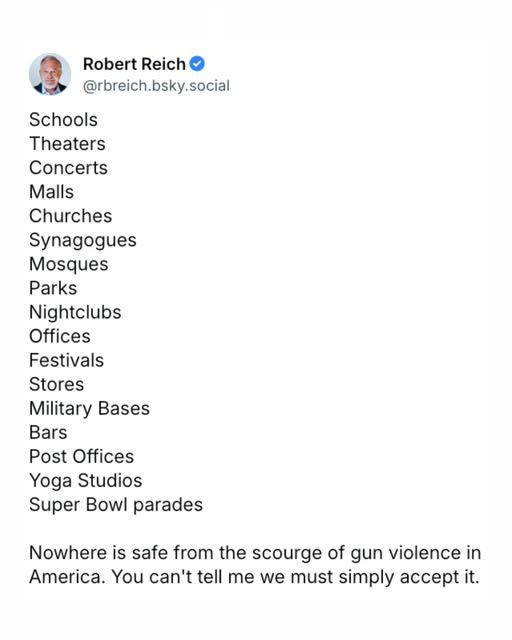
Task: Open the Robert Reich display name link
Action: coord(134,64)
